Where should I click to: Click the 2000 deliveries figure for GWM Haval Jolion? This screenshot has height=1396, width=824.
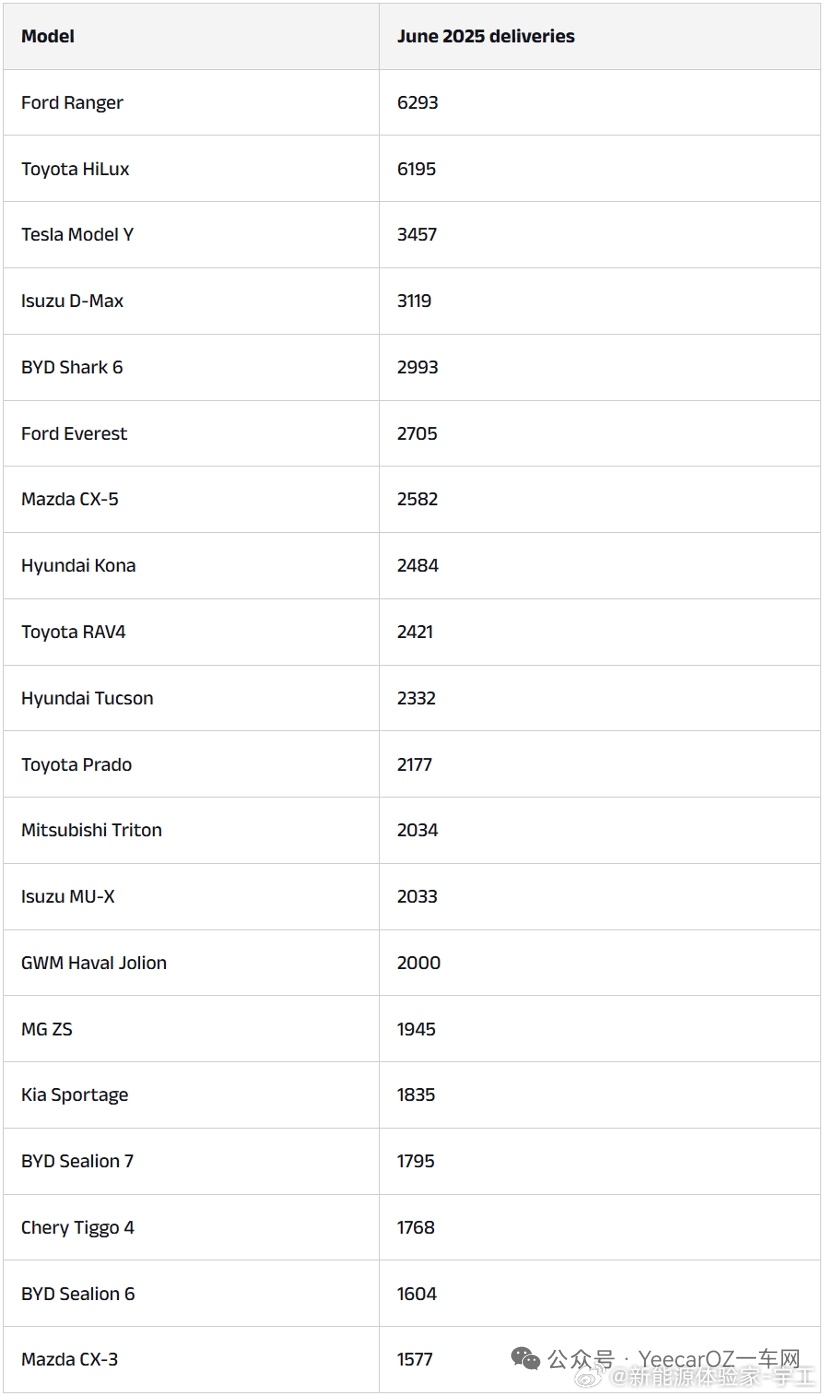[x=419, y=963]
